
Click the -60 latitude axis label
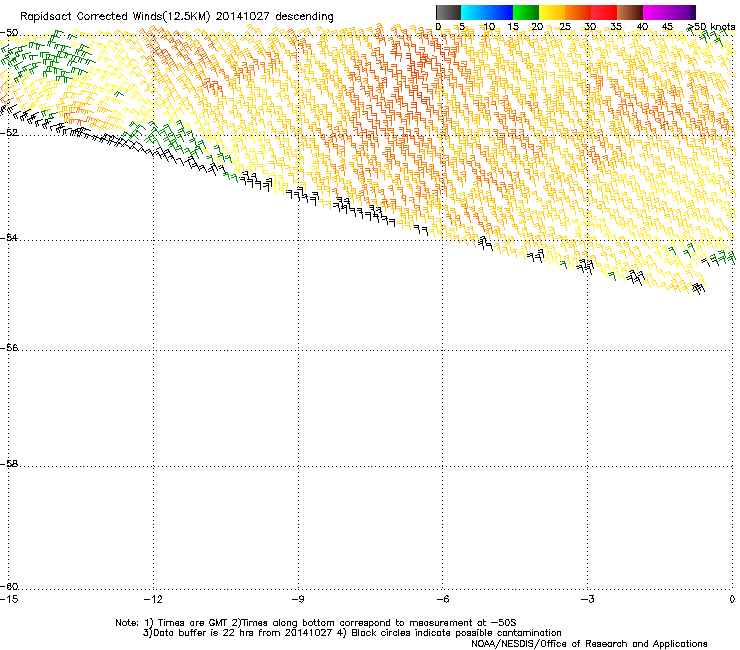pos(9,587)
